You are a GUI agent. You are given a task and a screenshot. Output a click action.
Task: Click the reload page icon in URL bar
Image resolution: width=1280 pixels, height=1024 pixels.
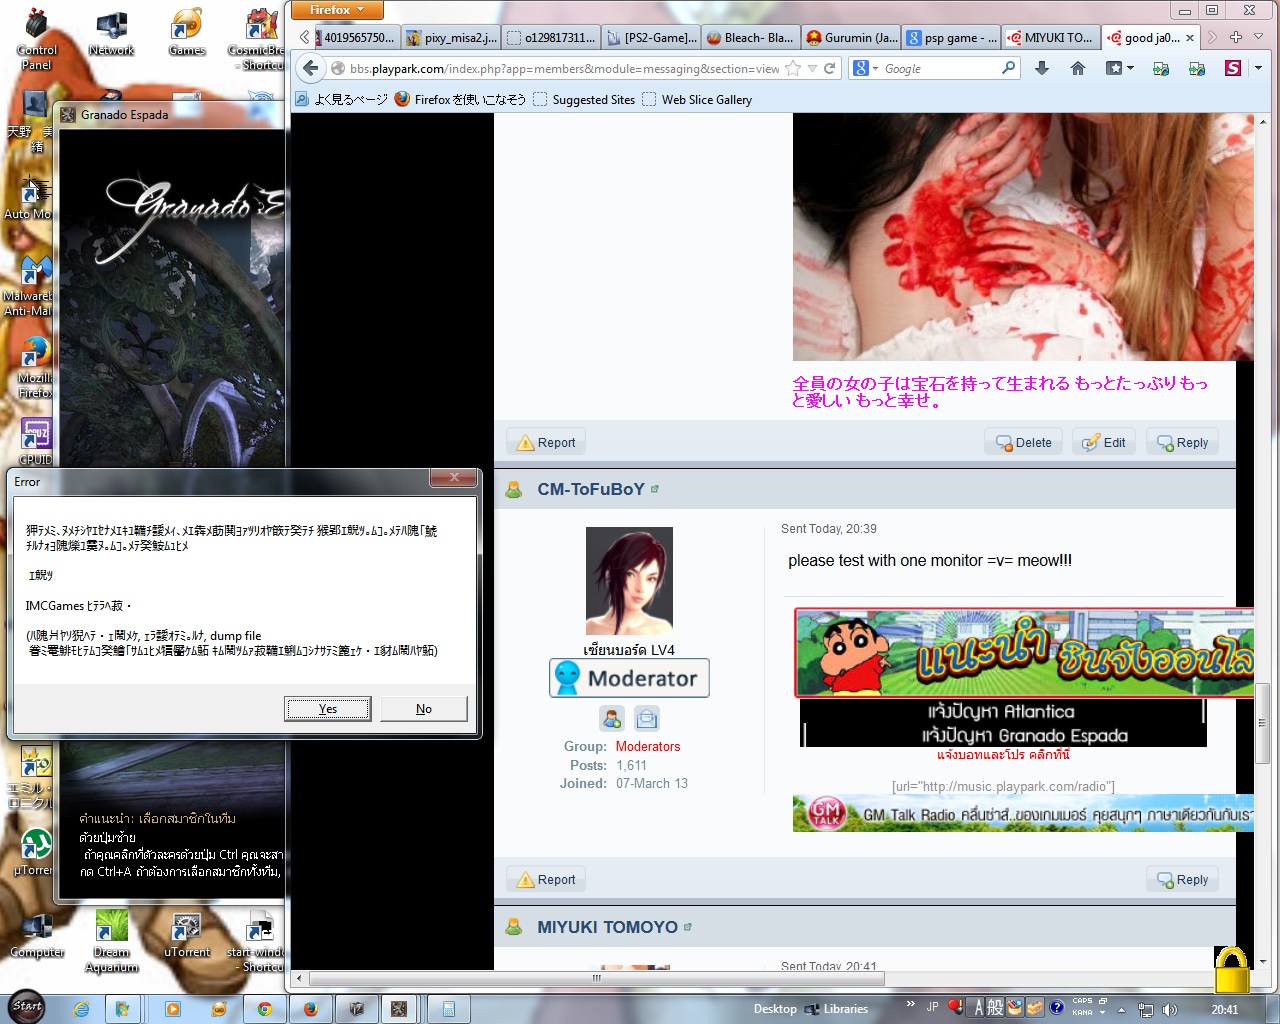coord(829,68)
